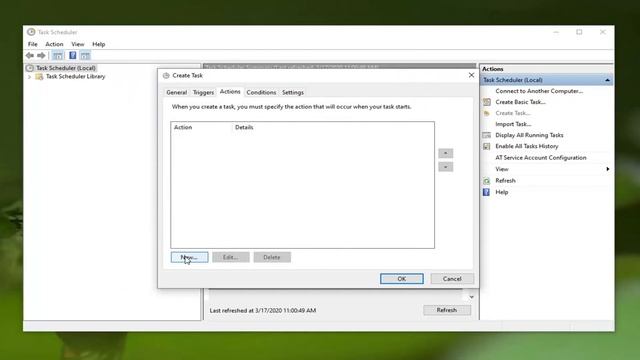Move action down with the down arrow button
Image resolution: width=640 pixels, height=360 pixels.
click(445, 167)
